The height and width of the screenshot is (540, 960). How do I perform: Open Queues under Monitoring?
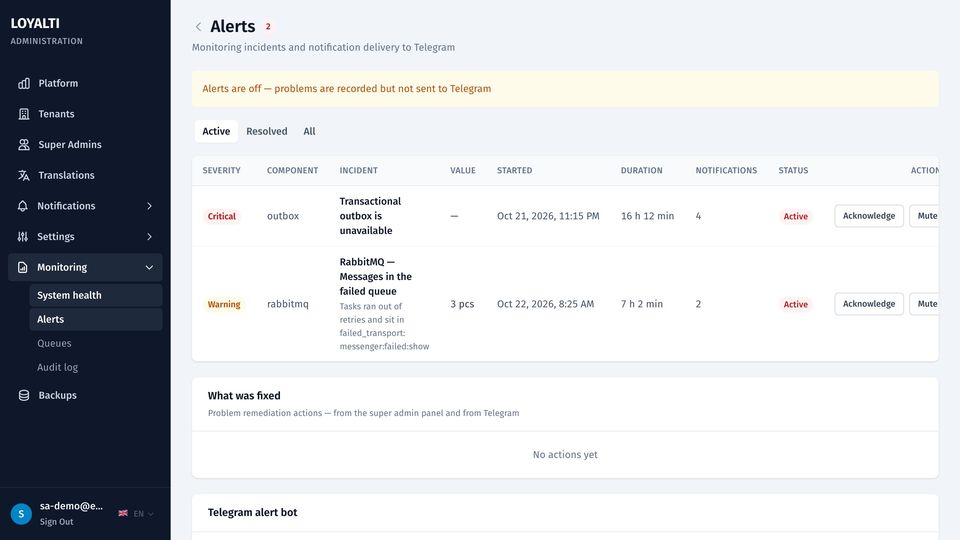click(96, 343)
